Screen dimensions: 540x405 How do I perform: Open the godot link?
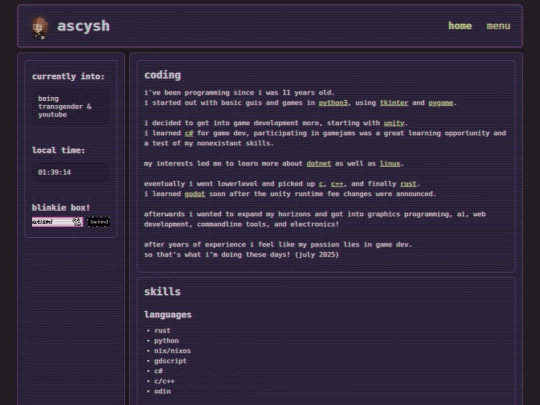[x=195, y=194]
